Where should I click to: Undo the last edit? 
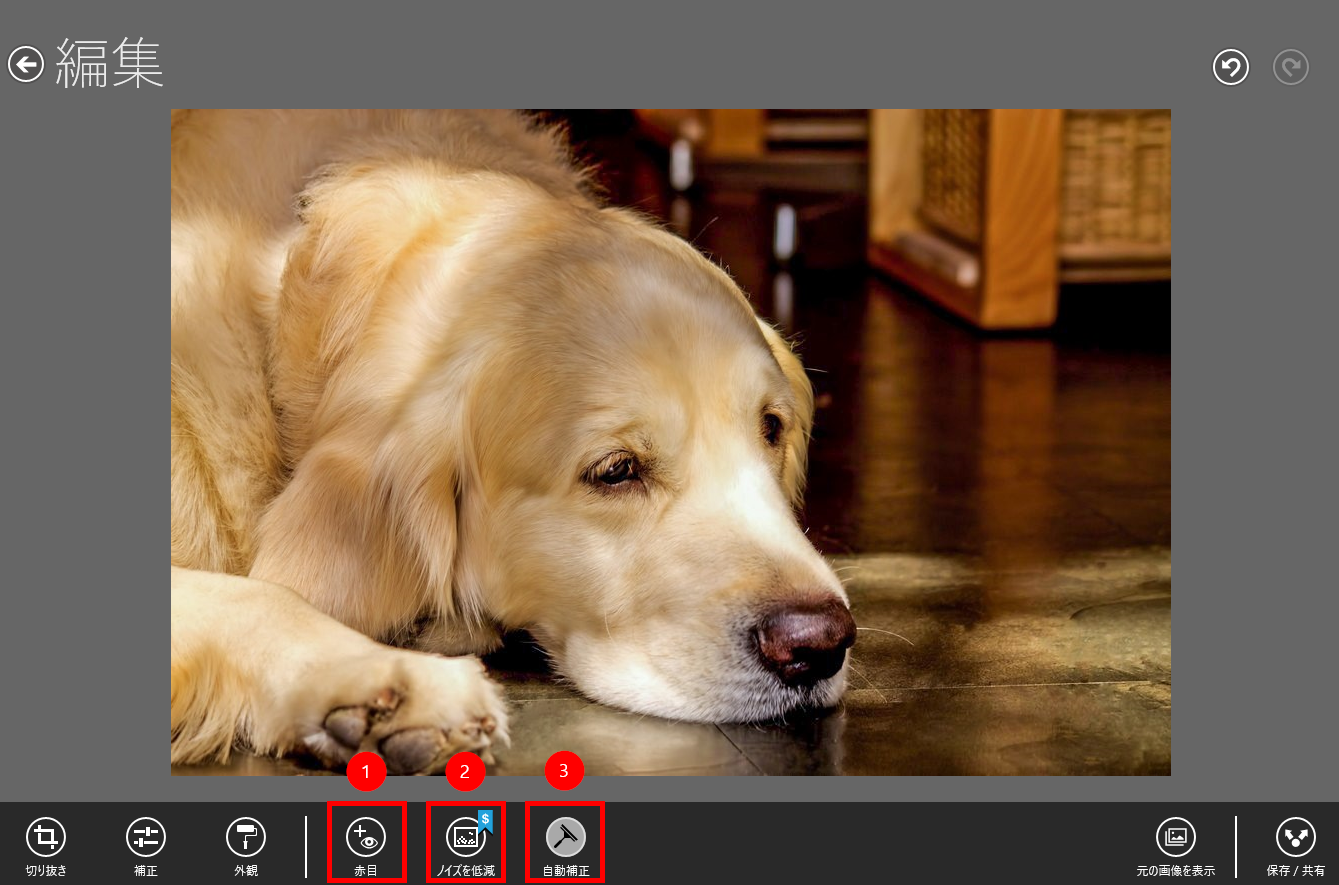coord(1231,67)
